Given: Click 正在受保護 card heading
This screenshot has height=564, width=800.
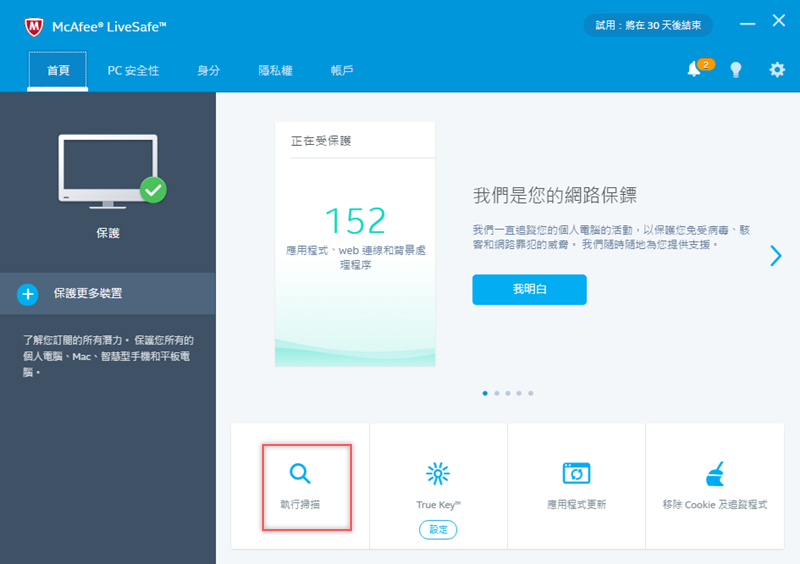Looking at the screenshot, I should [x=321, y=141].
